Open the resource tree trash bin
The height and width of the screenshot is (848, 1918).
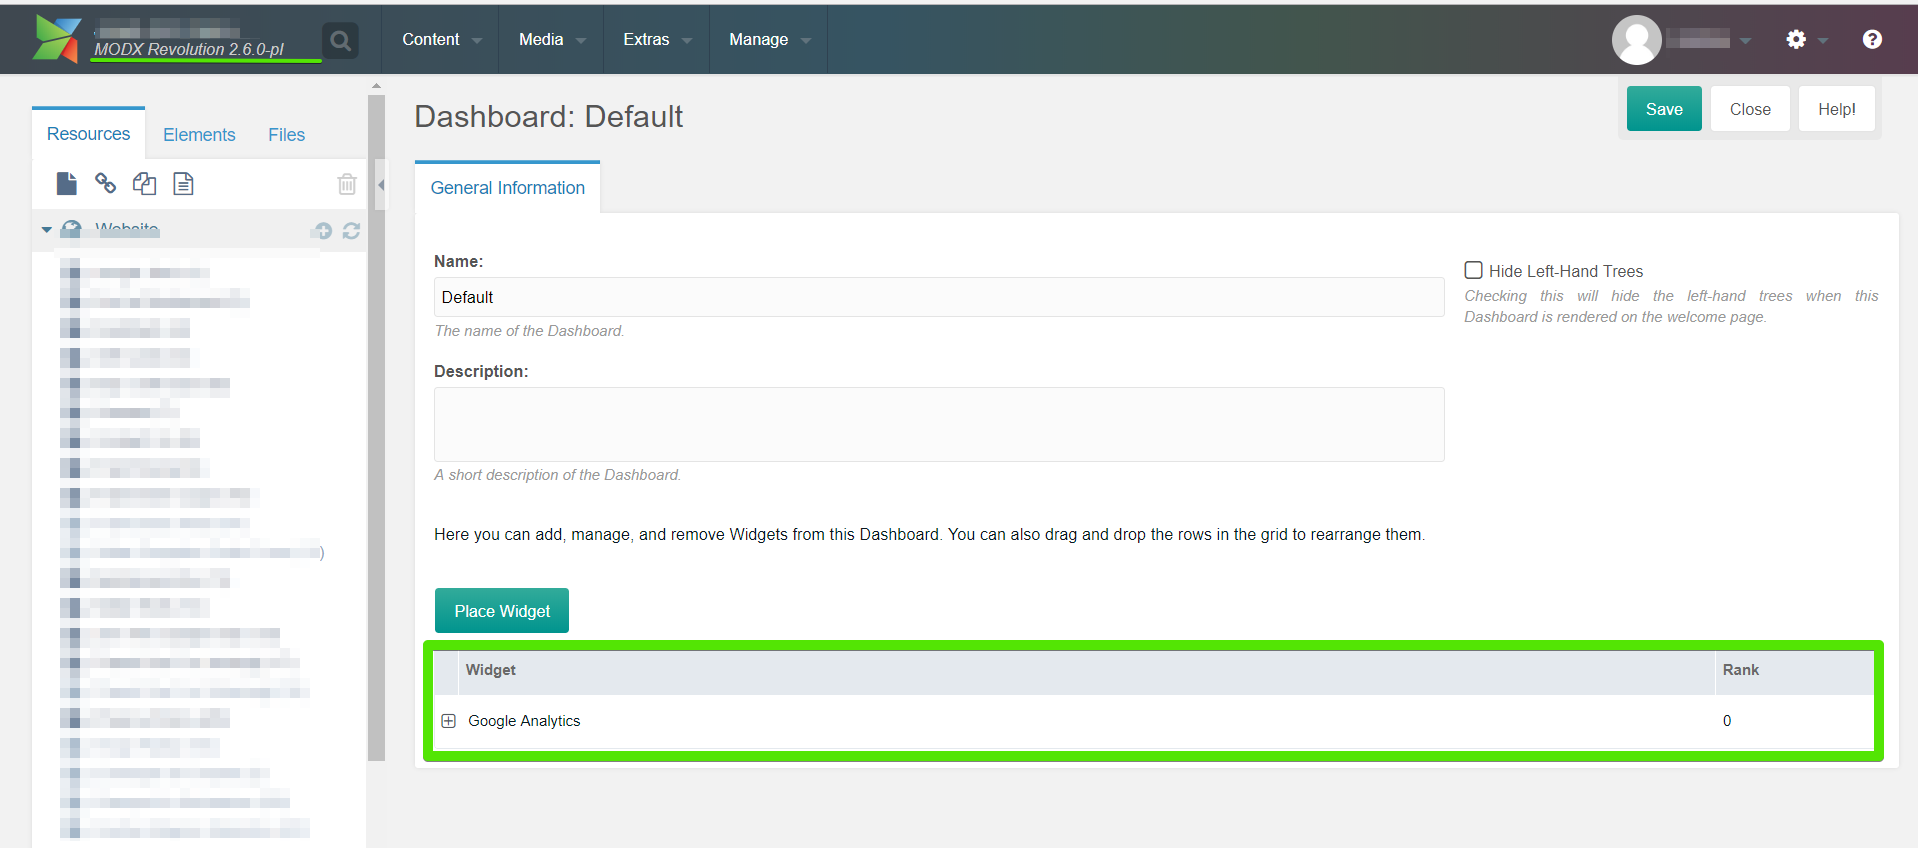tap(347, 184)
